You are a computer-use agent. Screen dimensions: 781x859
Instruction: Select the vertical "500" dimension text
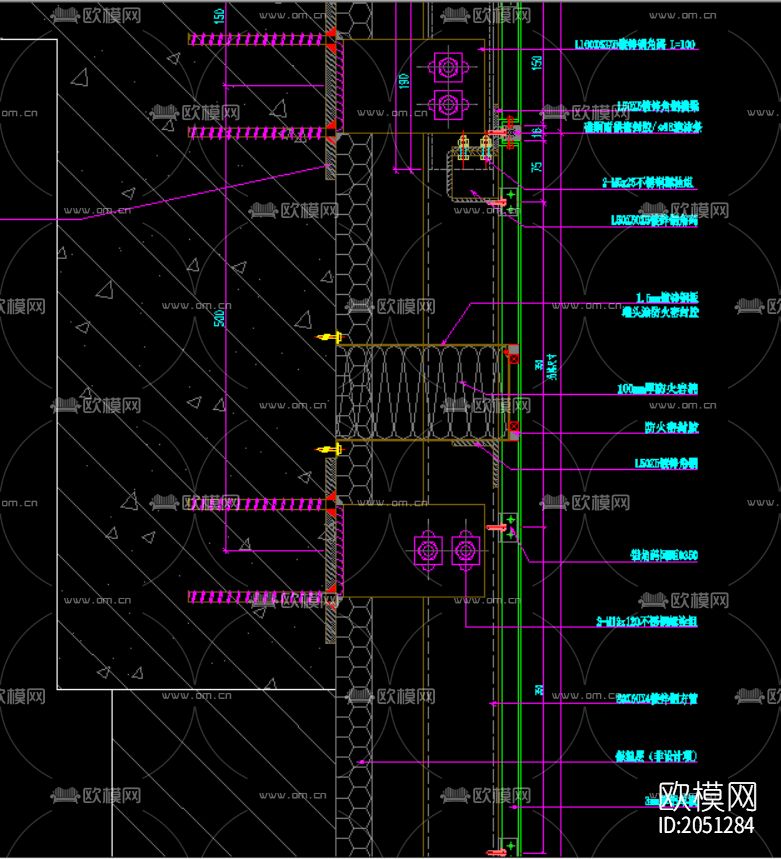[x=219, y=318]
